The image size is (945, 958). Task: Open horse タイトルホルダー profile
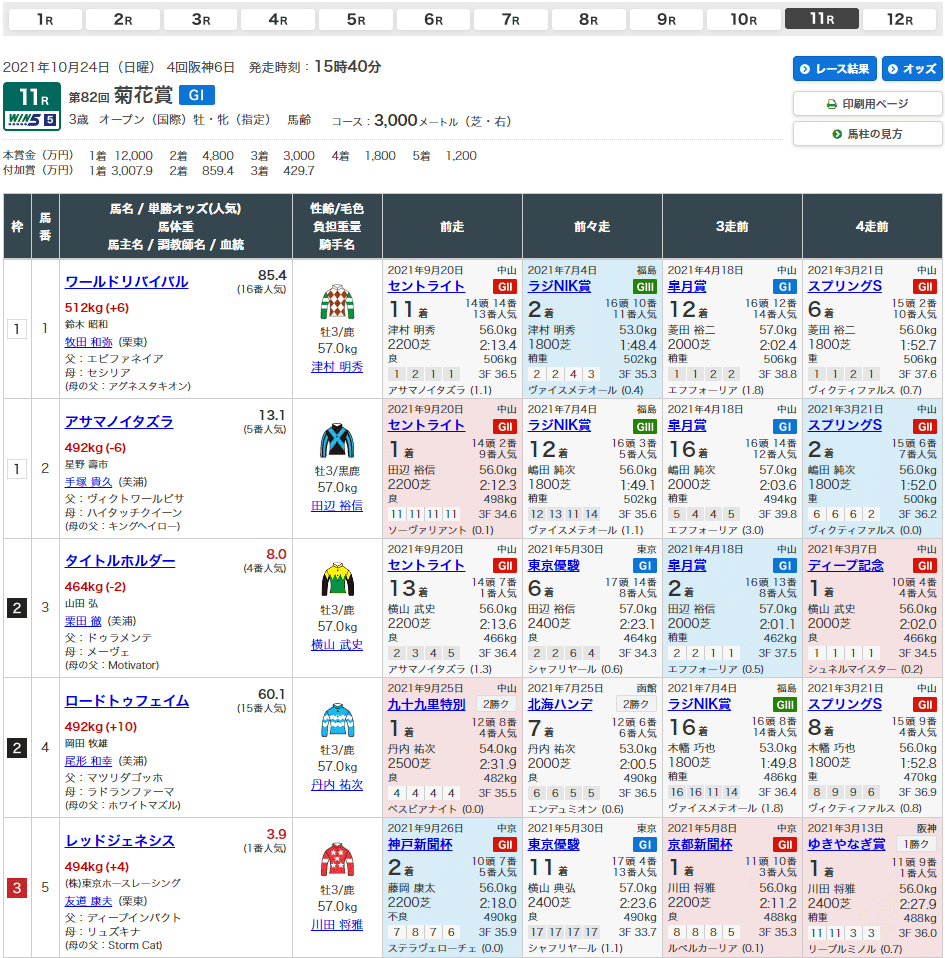pos(120,561)
